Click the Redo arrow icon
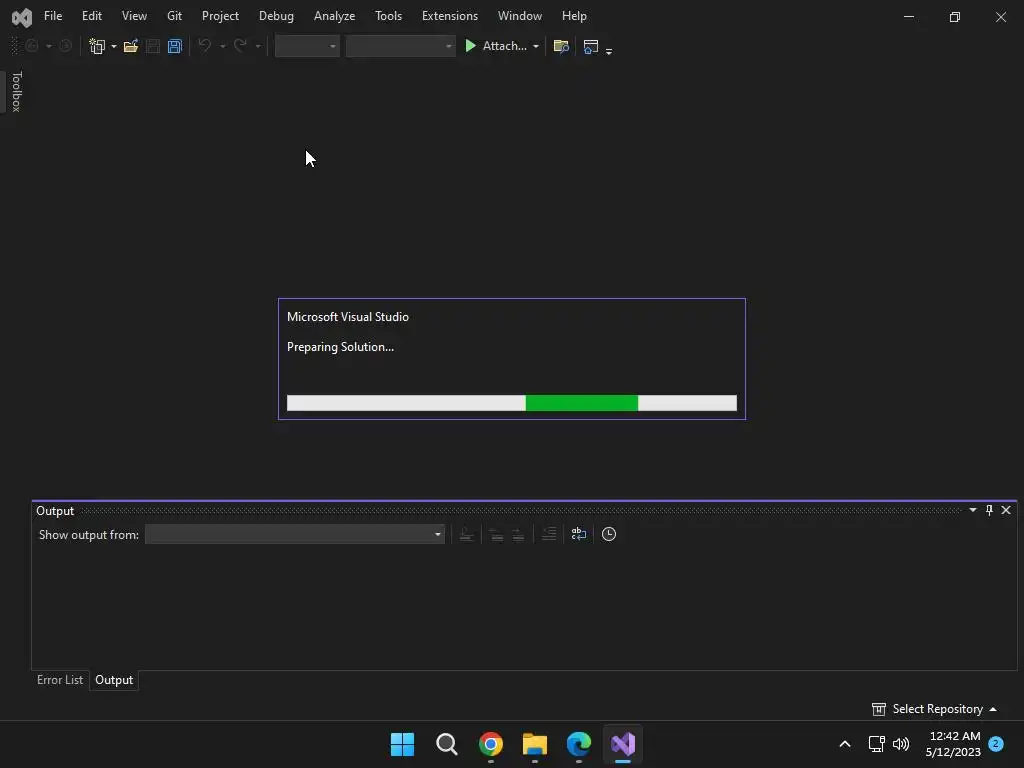Viewport: 1024px width, 768px height. pos(240,46)
